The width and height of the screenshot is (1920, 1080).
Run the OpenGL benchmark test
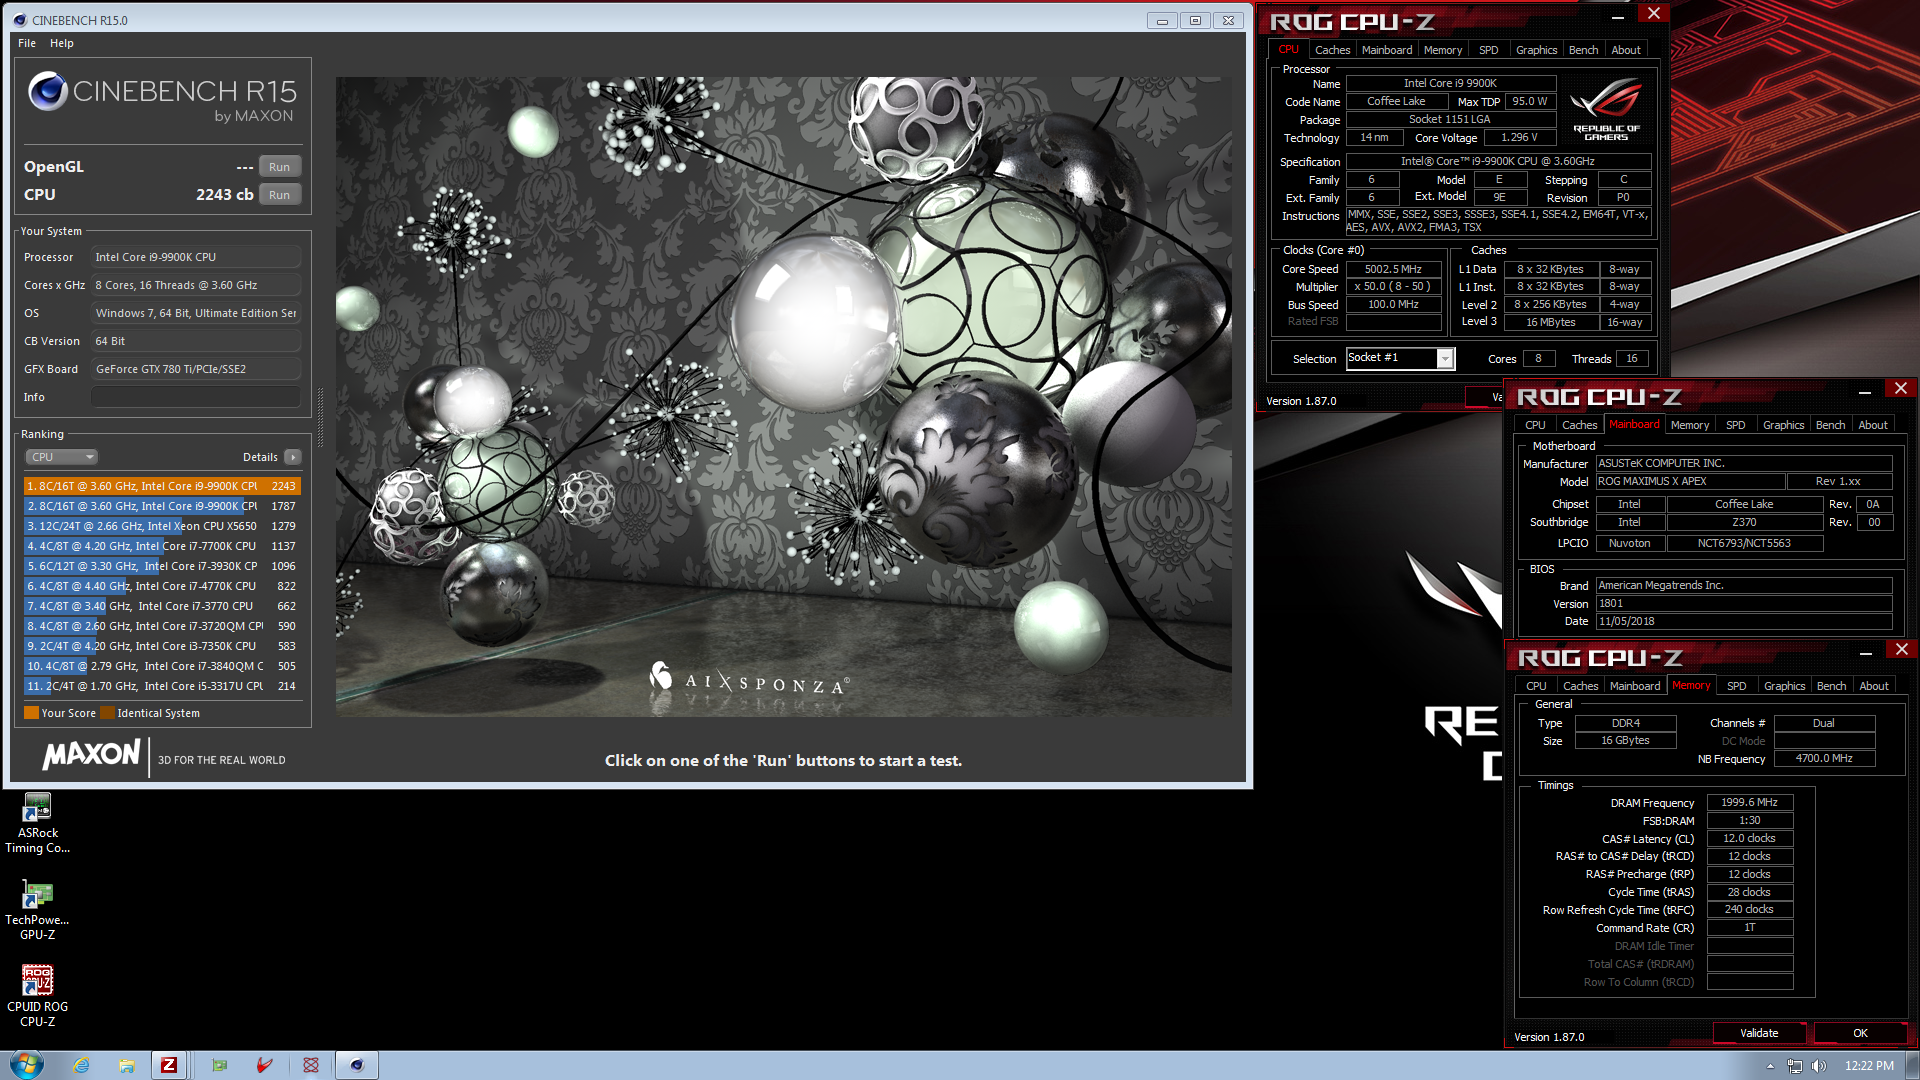click(x=279, y=167)
